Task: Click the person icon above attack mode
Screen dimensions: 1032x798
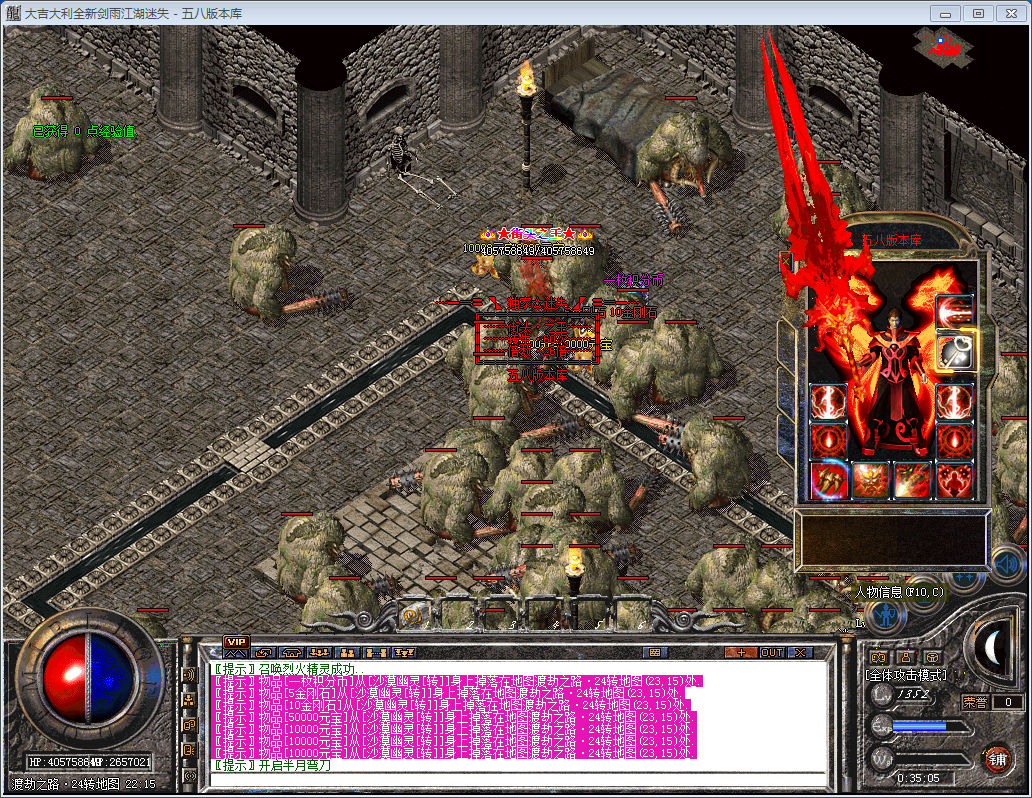Action: click(x=906, y=657)
